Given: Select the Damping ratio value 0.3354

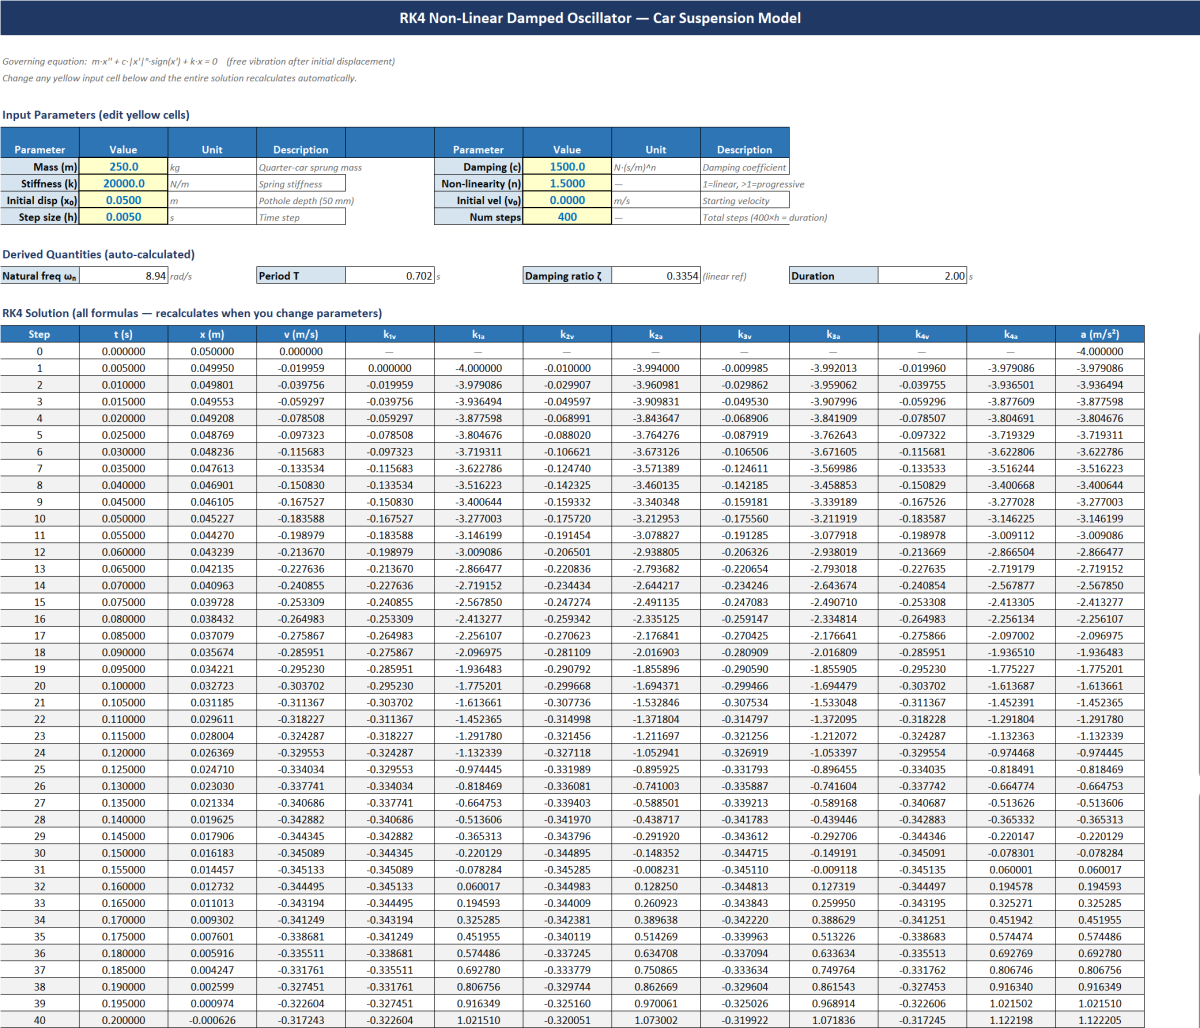Looking at the screenshot, I should [x=655, y=276].
